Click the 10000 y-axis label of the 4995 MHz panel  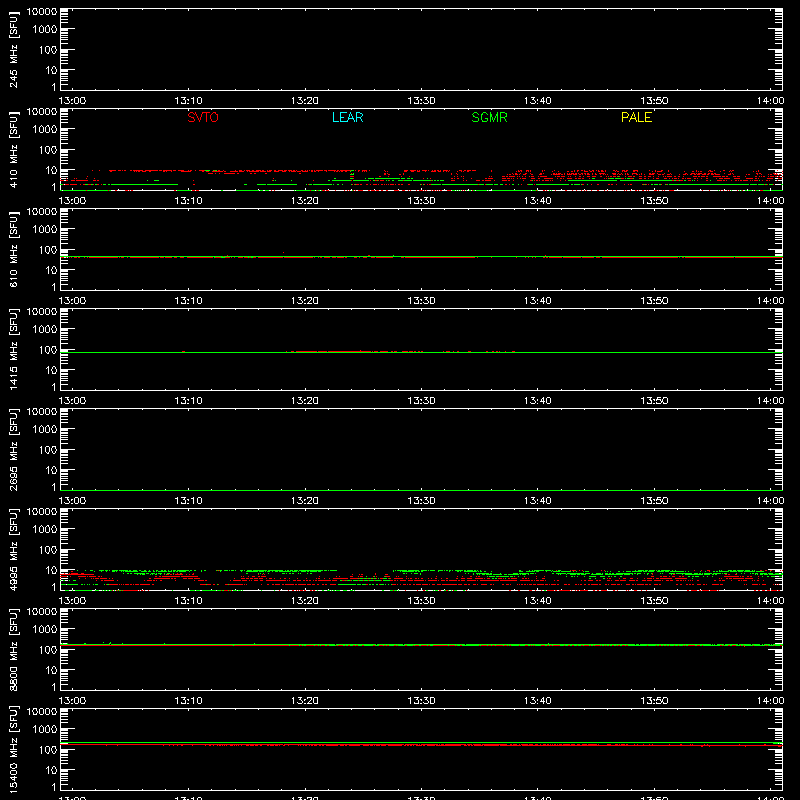[x=42, y=512]
